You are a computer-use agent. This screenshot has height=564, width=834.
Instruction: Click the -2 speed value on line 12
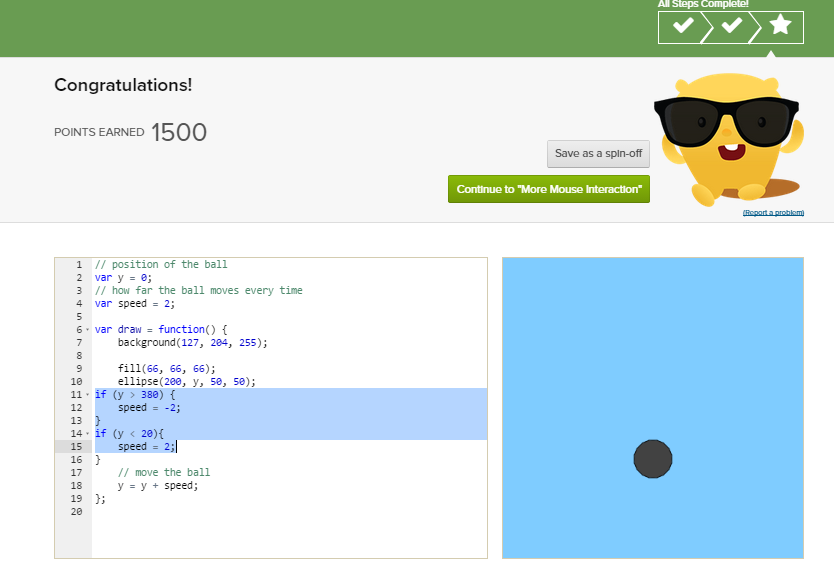point(170,408)
